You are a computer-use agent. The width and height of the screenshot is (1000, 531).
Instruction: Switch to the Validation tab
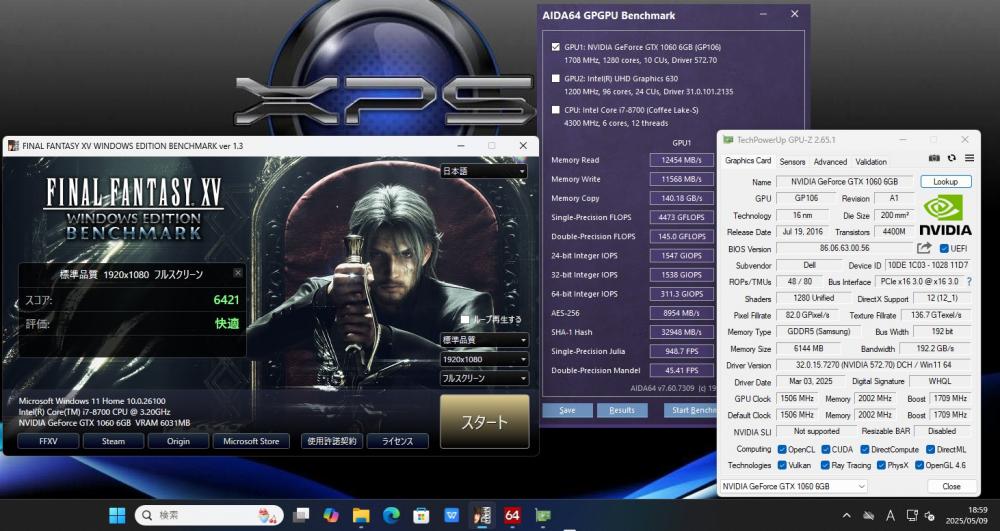point(871,162)
